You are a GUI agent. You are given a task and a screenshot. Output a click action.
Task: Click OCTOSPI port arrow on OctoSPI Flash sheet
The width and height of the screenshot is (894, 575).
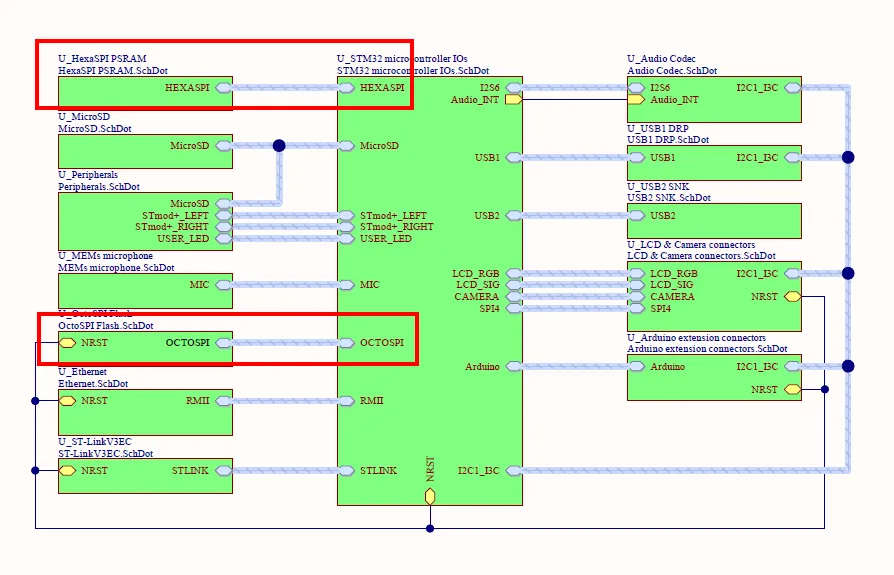coord(224,342)
